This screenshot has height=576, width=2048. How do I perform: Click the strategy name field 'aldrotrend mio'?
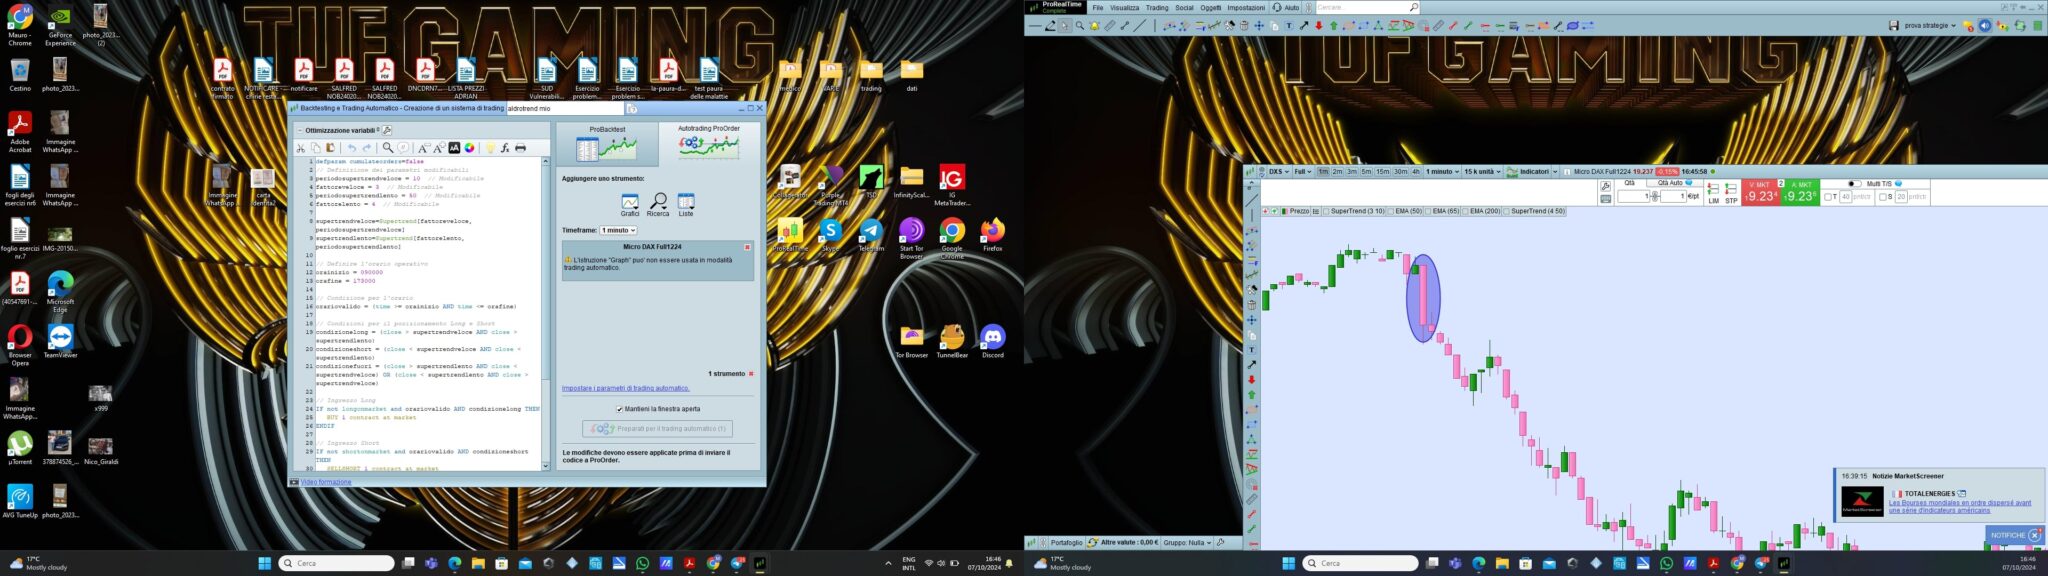[565, 108]
